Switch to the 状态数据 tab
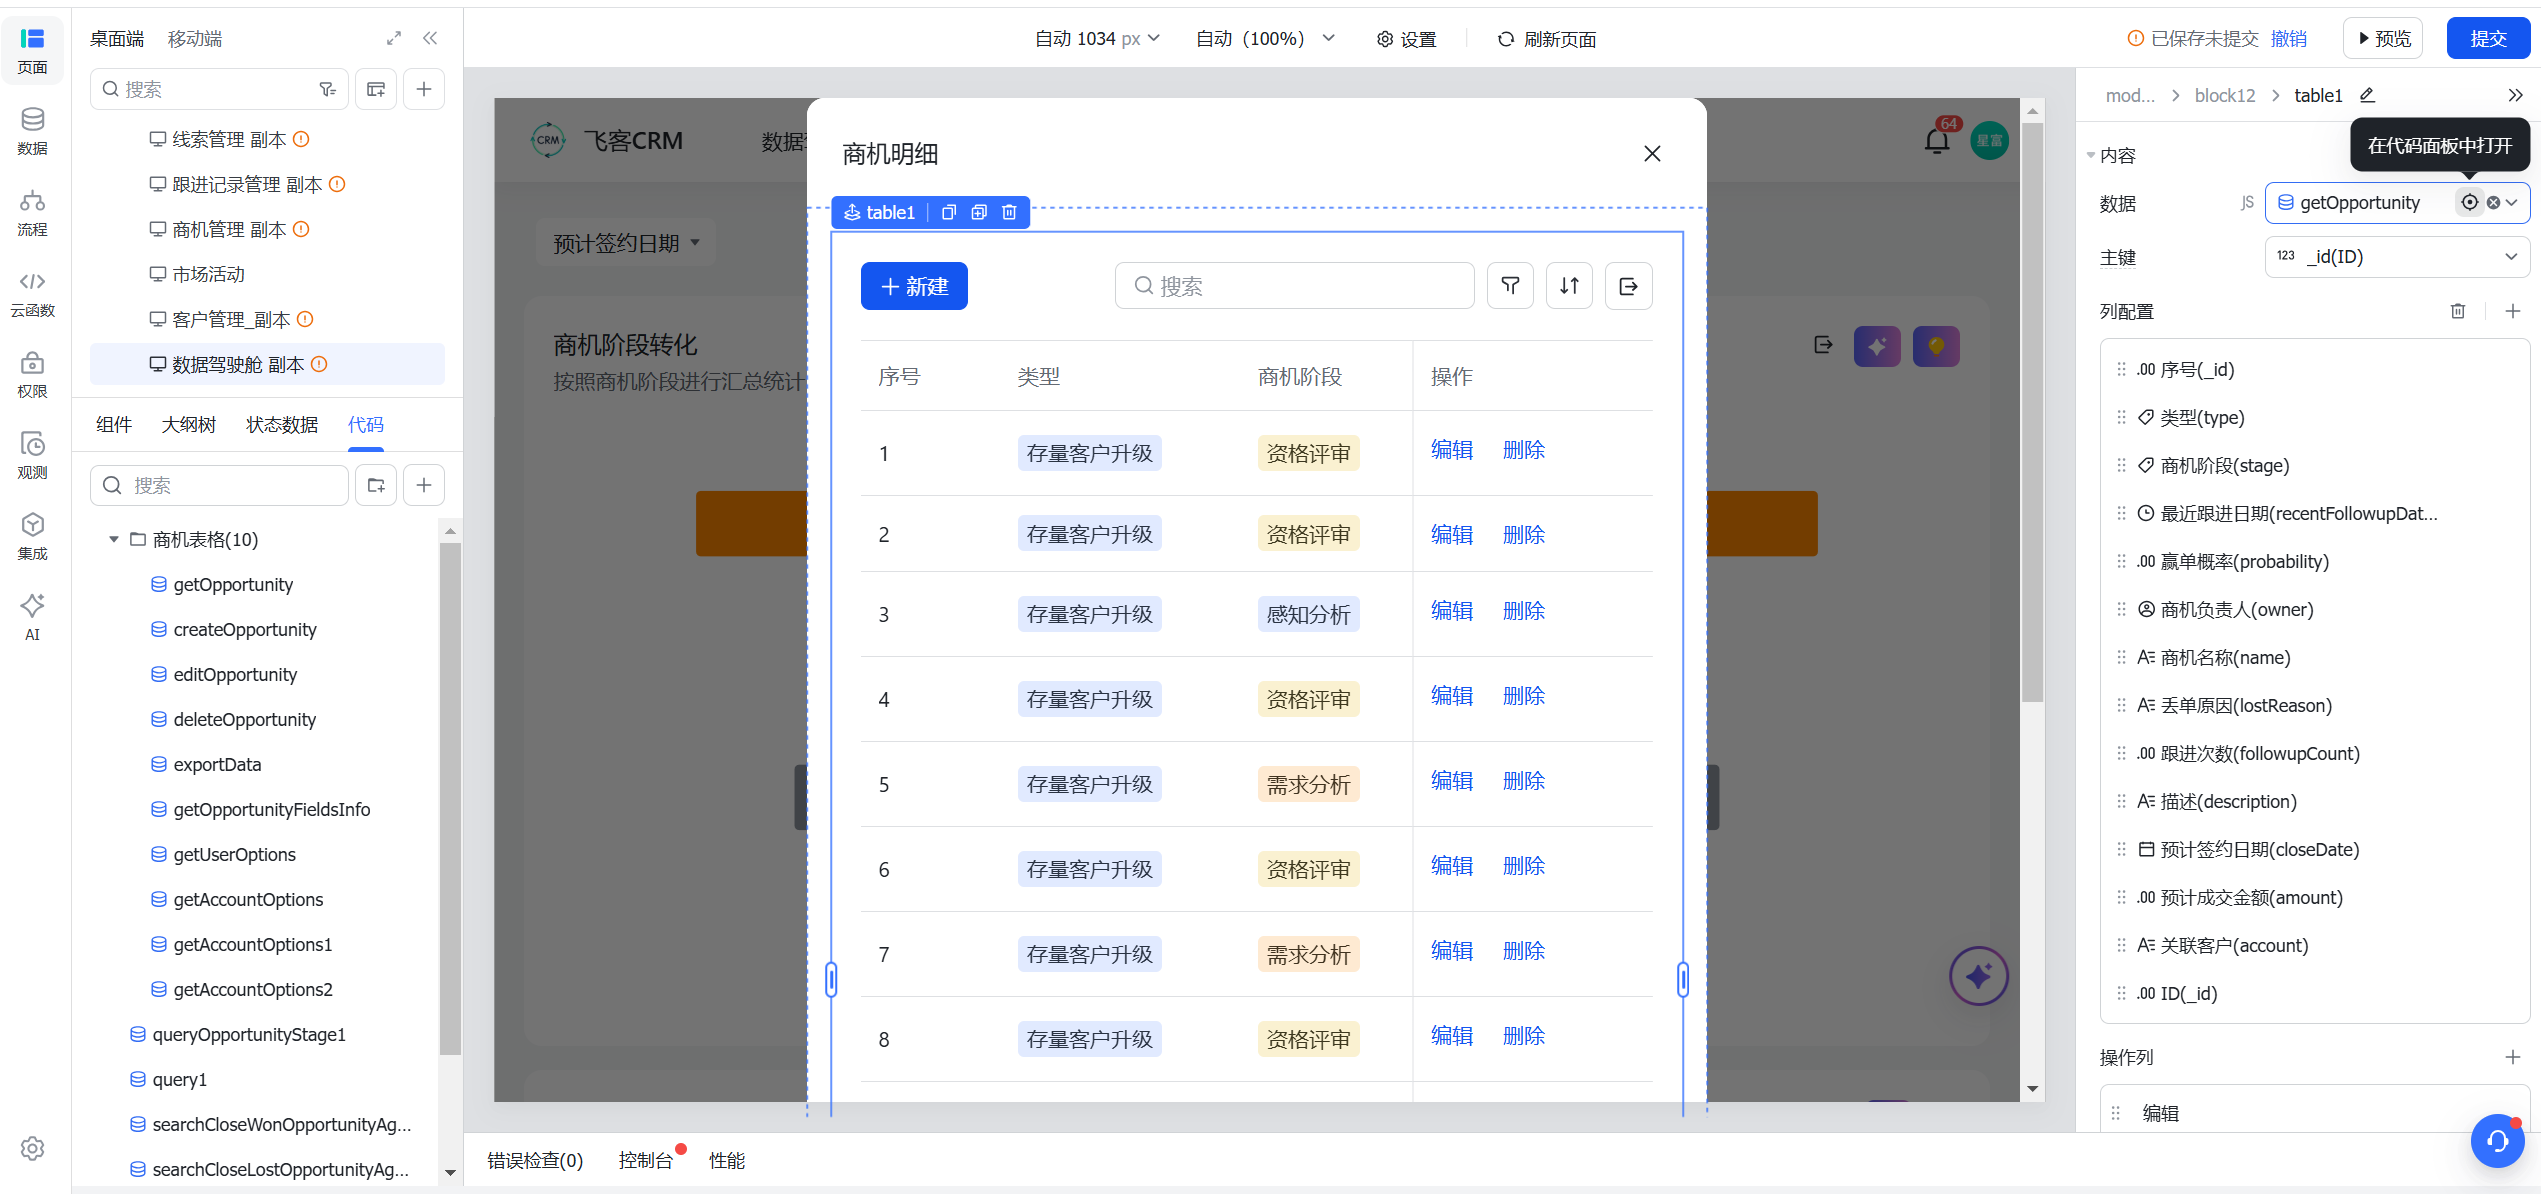The width and height of the screenshot is (2541, 1194). pyautogui.click(x=282, y=425)
